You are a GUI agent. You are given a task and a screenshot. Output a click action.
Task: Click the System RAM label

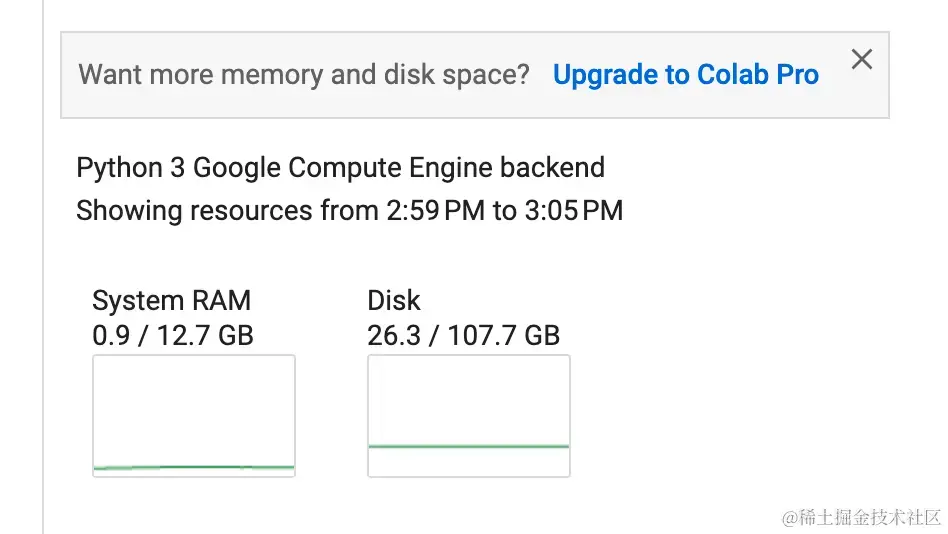[171, 301]
